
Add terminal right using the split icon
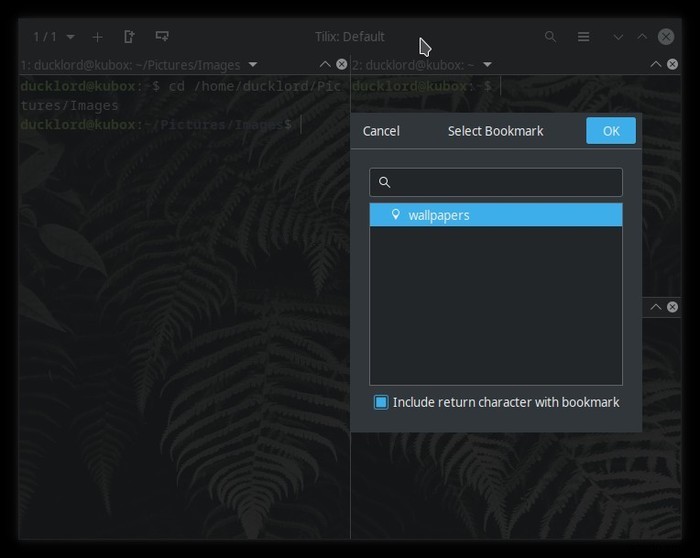point(129,37)
